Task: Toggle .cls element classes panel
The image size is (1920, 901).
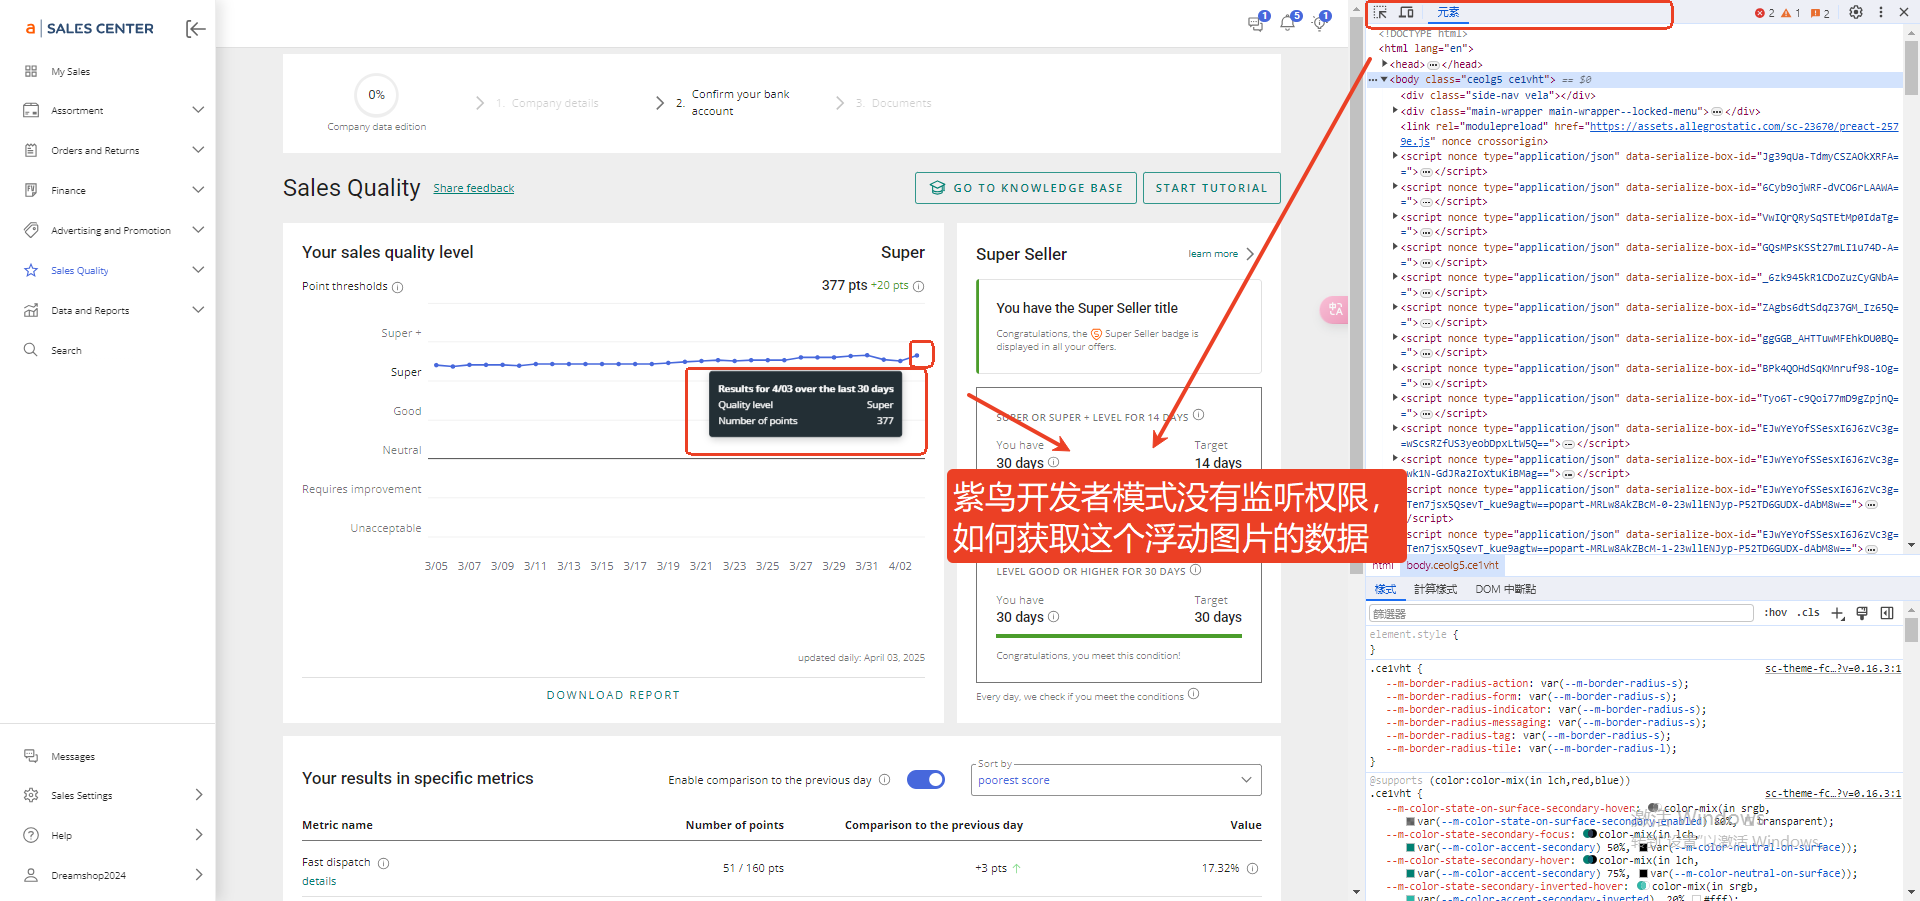Action: (x=1808, y=613)
